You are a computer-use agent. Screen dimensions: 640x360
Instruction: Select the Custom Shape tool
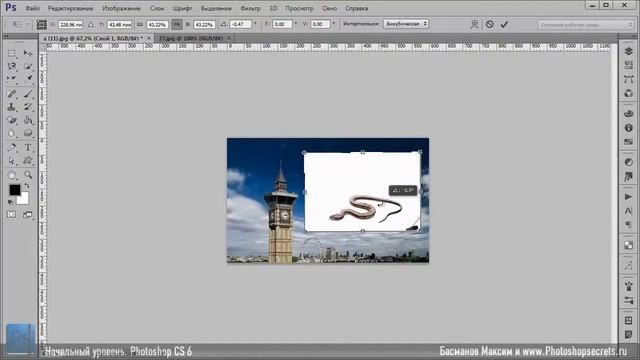point(28,161)
